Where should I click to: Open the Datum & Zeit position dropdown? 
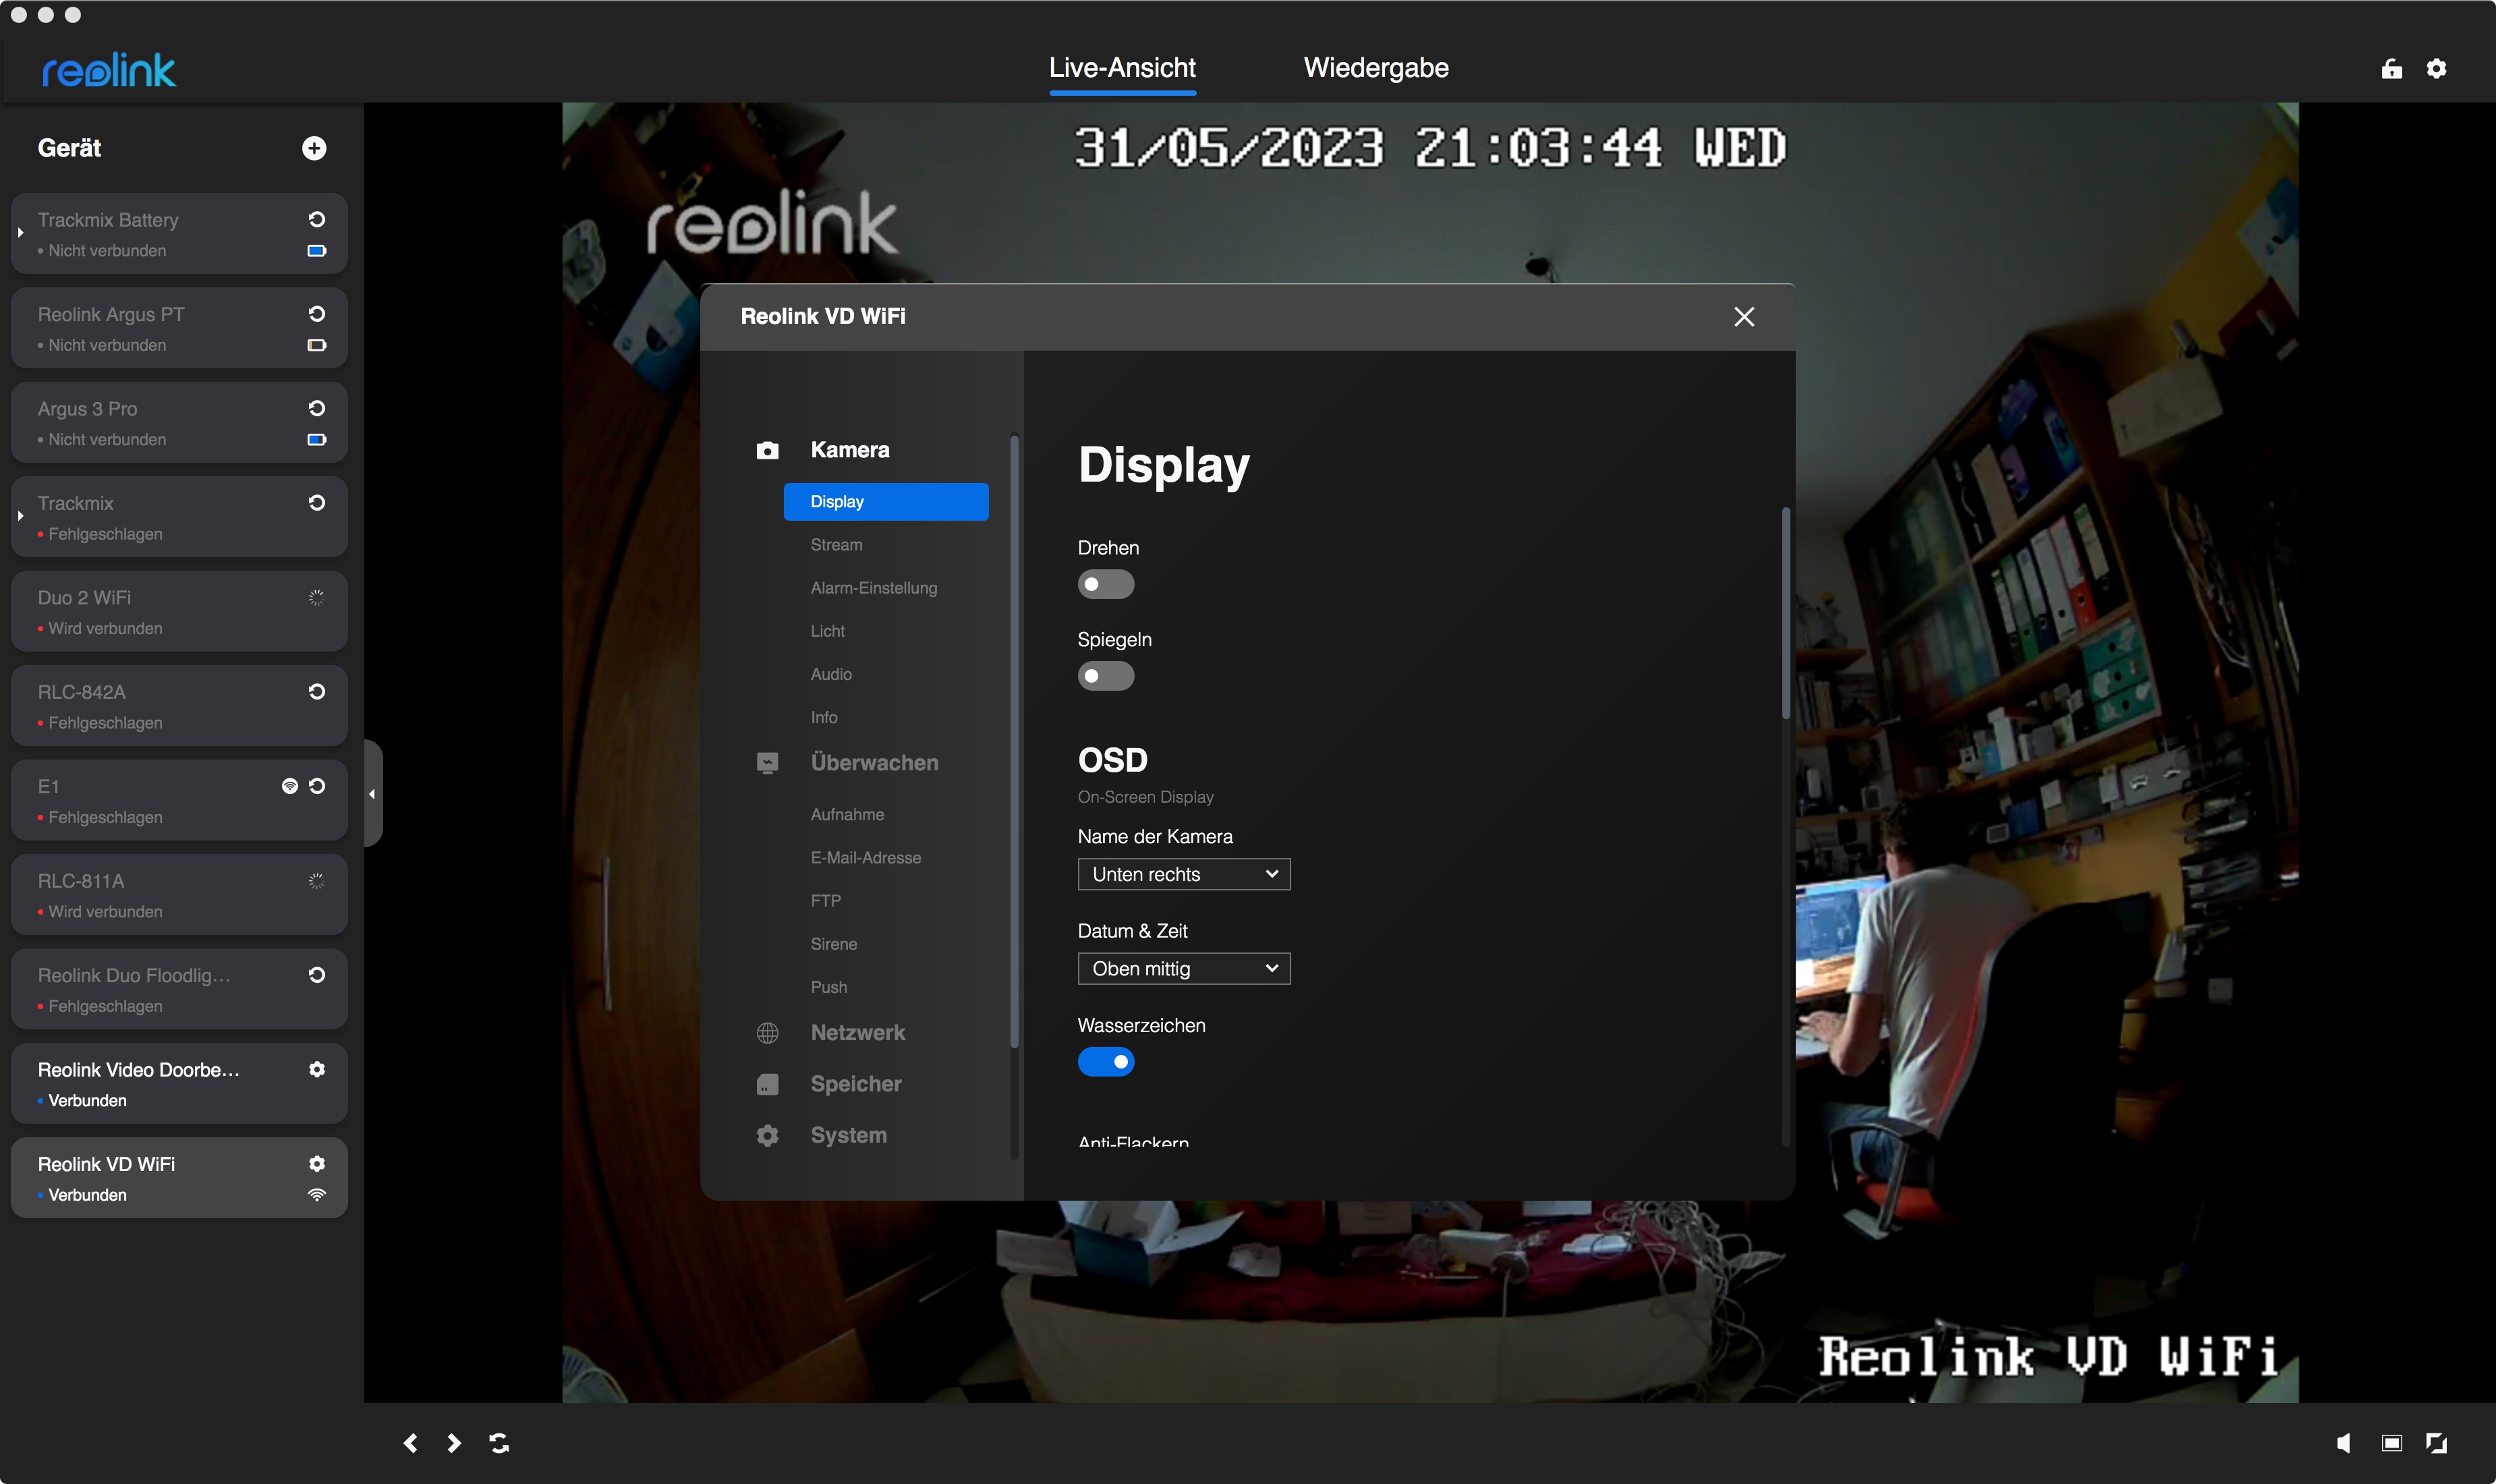click(x=1183, y=968)
